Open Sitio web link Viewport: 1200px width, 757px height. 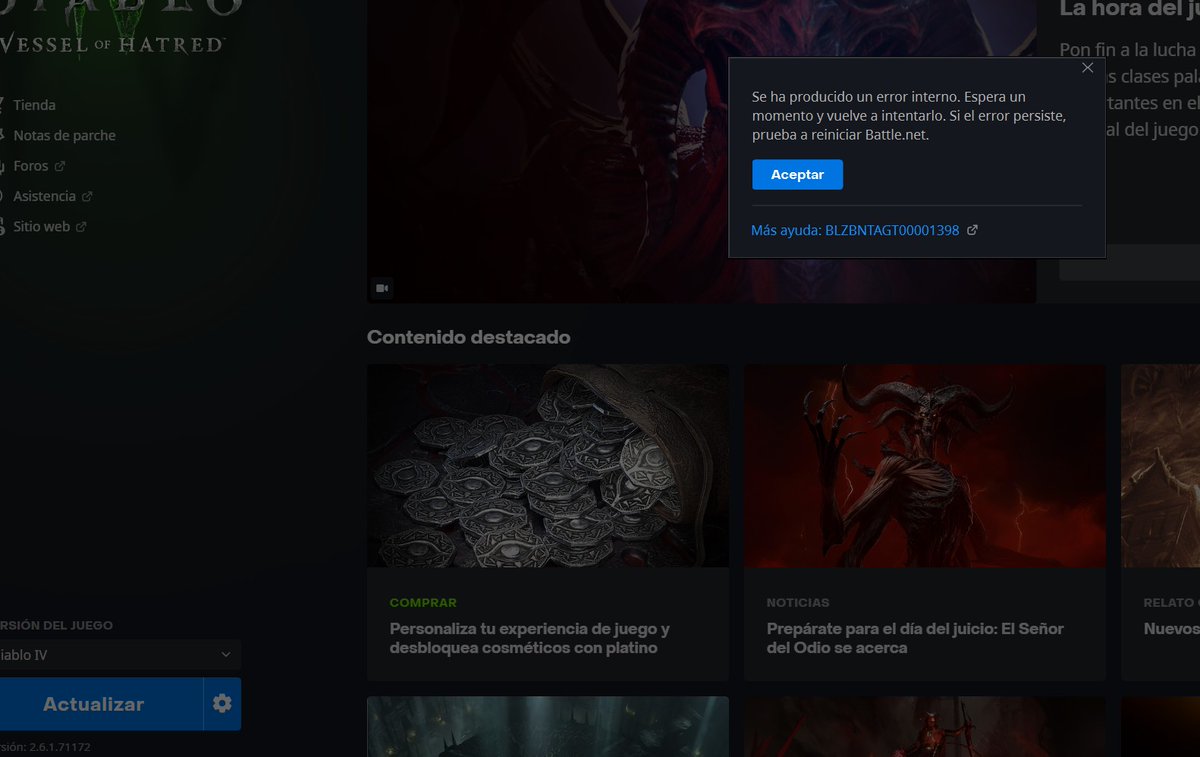click(x=41, y=227)
